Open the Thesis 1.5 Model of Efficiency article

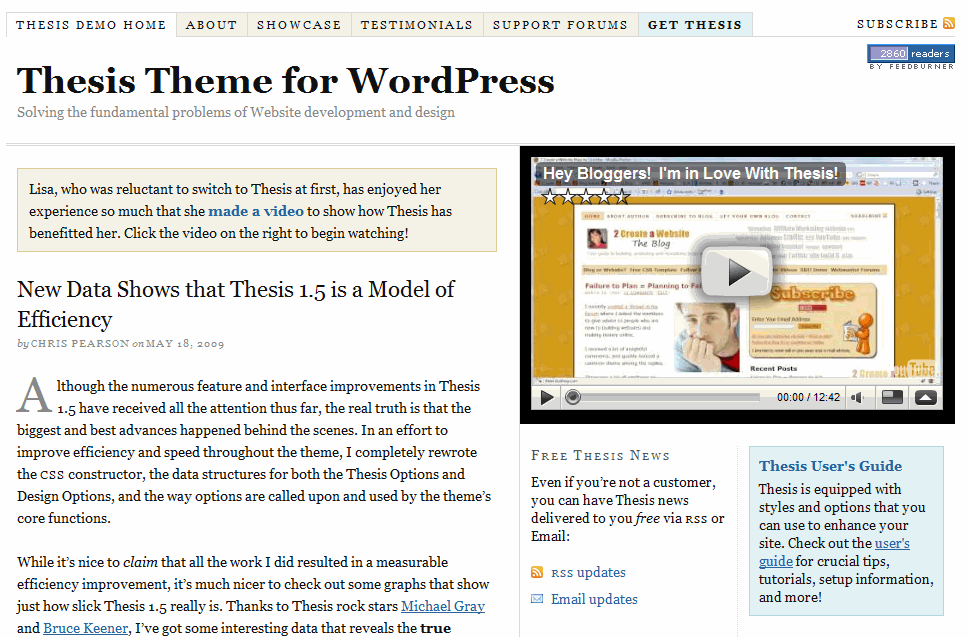pyautogui.click(x=236, y=304)
